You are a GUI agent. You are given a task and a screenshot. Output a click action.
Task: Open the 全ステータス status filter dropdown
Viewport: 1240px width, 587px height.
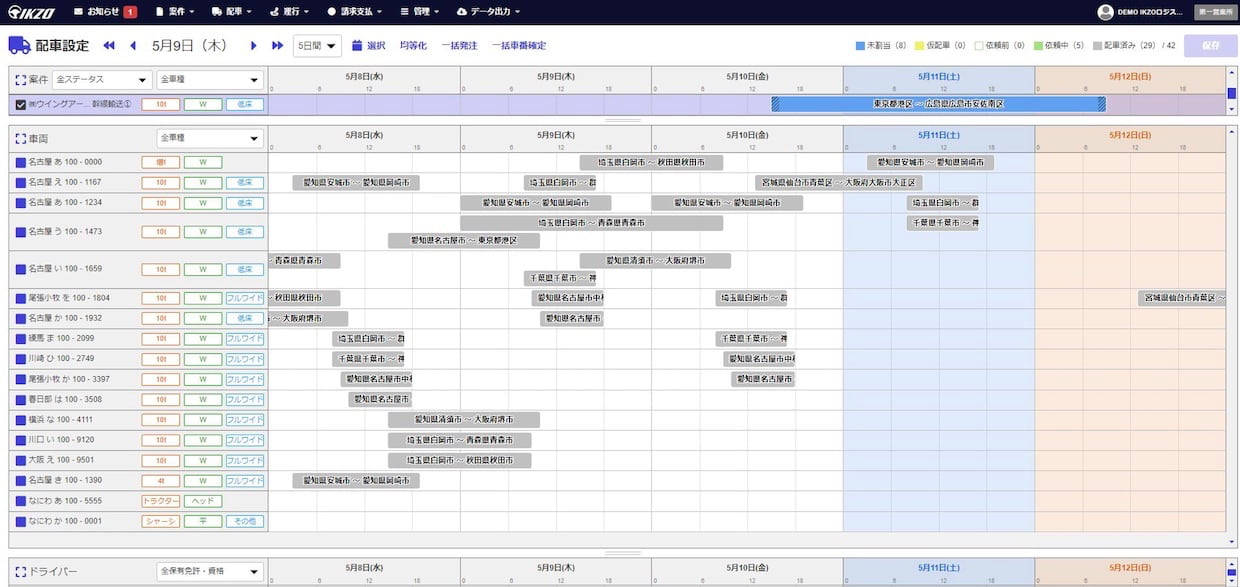click(x=102, y=79)
